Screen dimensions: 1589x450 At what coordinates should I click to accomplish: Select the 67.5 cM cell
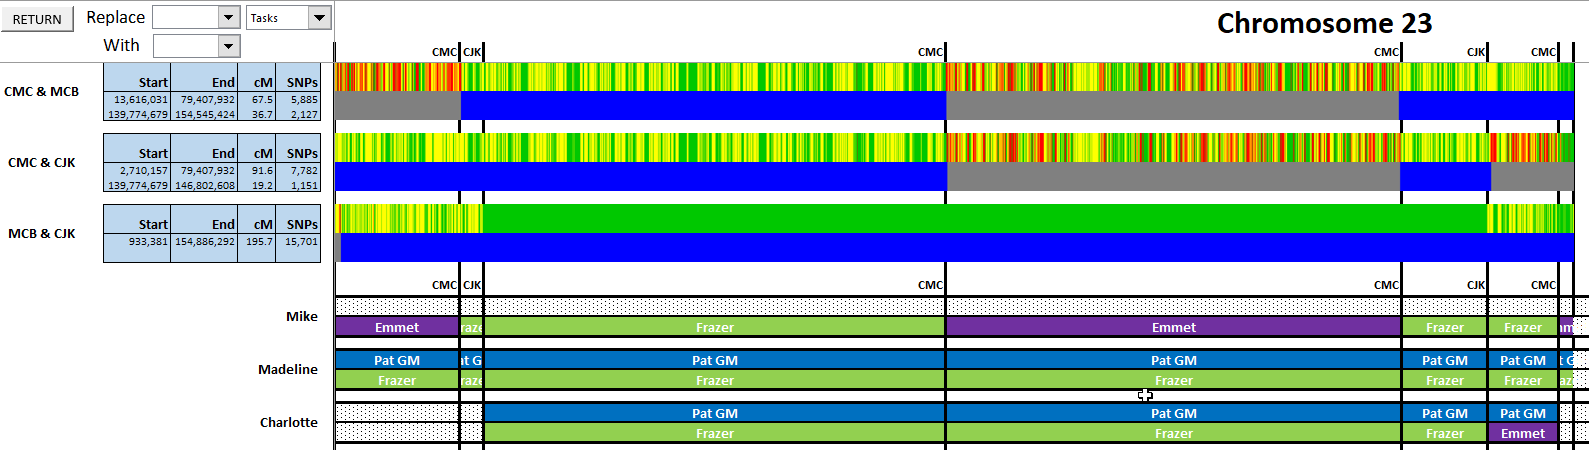(x=261, y=100)
